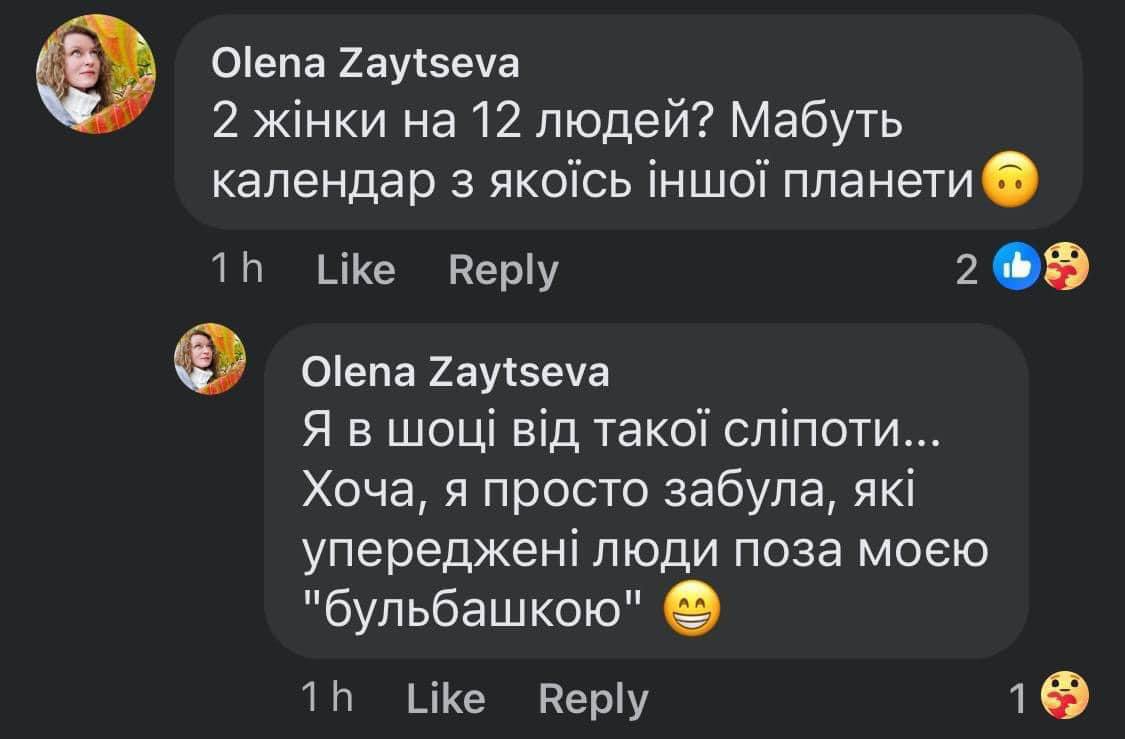The width and height of the screenshot is (1125, 739).
Task: Open the small profile picture on the reply
Action: 210,359
